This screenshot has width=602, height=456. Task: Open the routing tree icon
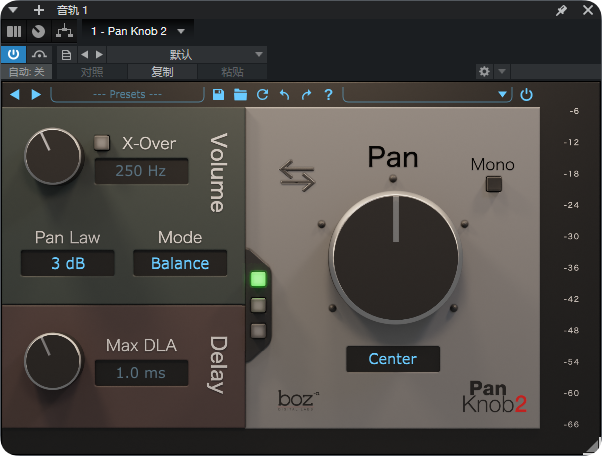tap(64, 31)
